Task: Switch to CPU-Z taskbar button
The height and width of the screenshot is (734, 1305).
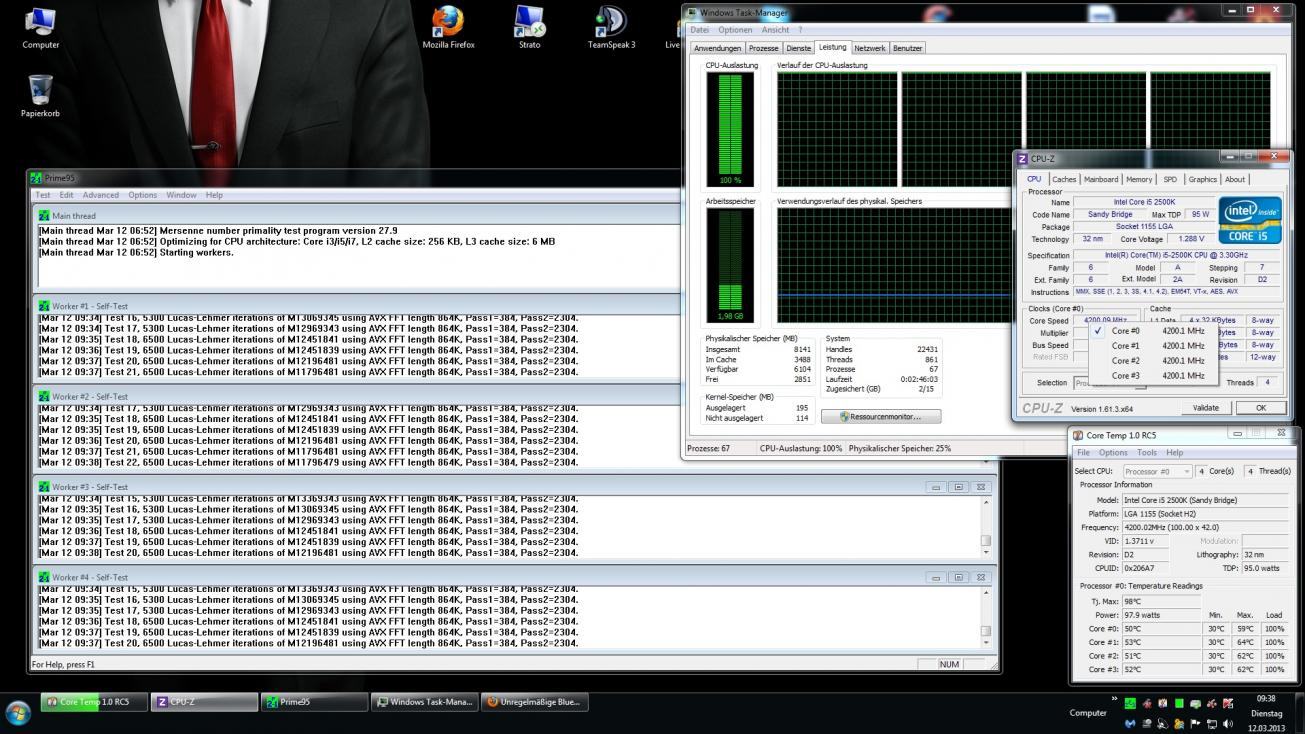Action: click(x=204, y=702)
